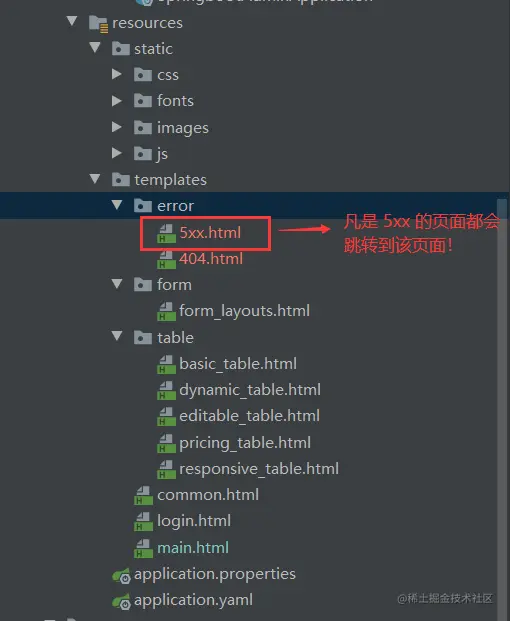The height and width of the screenshot is (621, 510).
Task: Click the login.html file icon
Action: [x=143, y=522]
